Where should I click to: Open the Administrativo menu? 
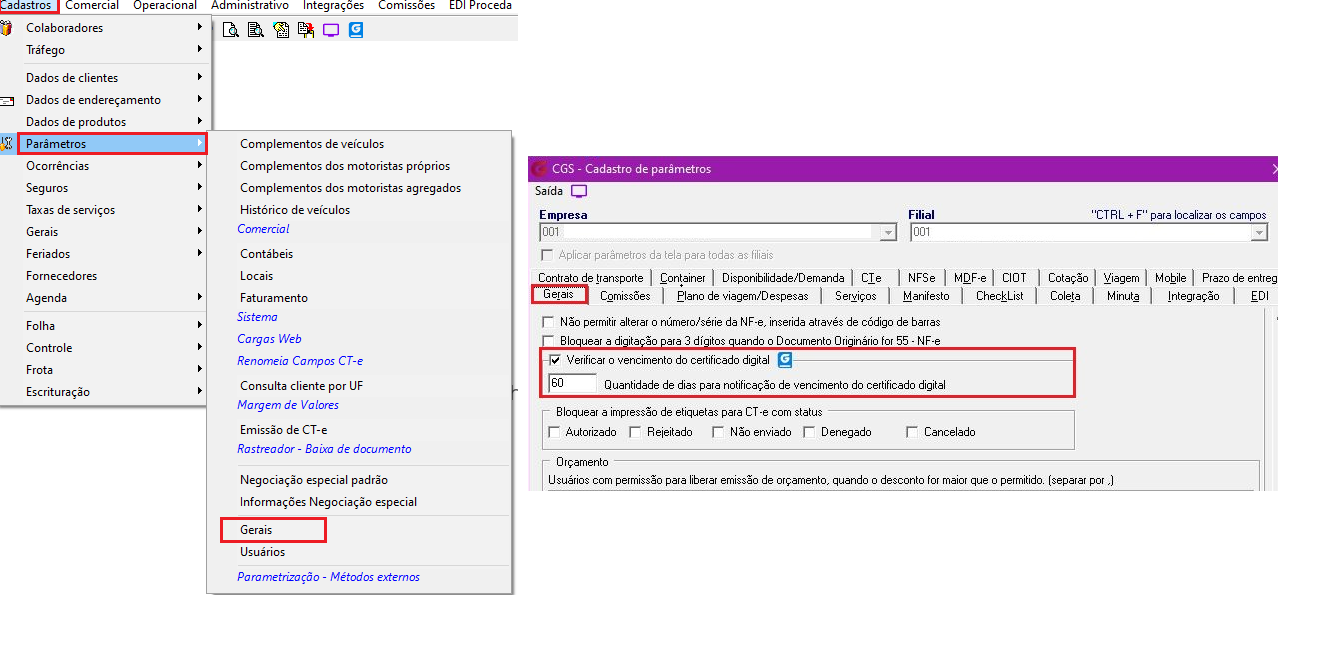pyautogui.click(x=250, y=5)
